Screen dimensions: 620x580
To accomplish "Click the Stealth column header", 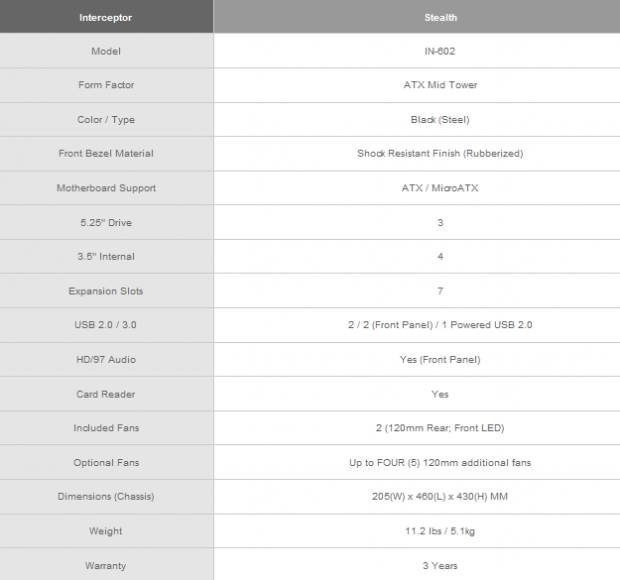I will 440,17.
